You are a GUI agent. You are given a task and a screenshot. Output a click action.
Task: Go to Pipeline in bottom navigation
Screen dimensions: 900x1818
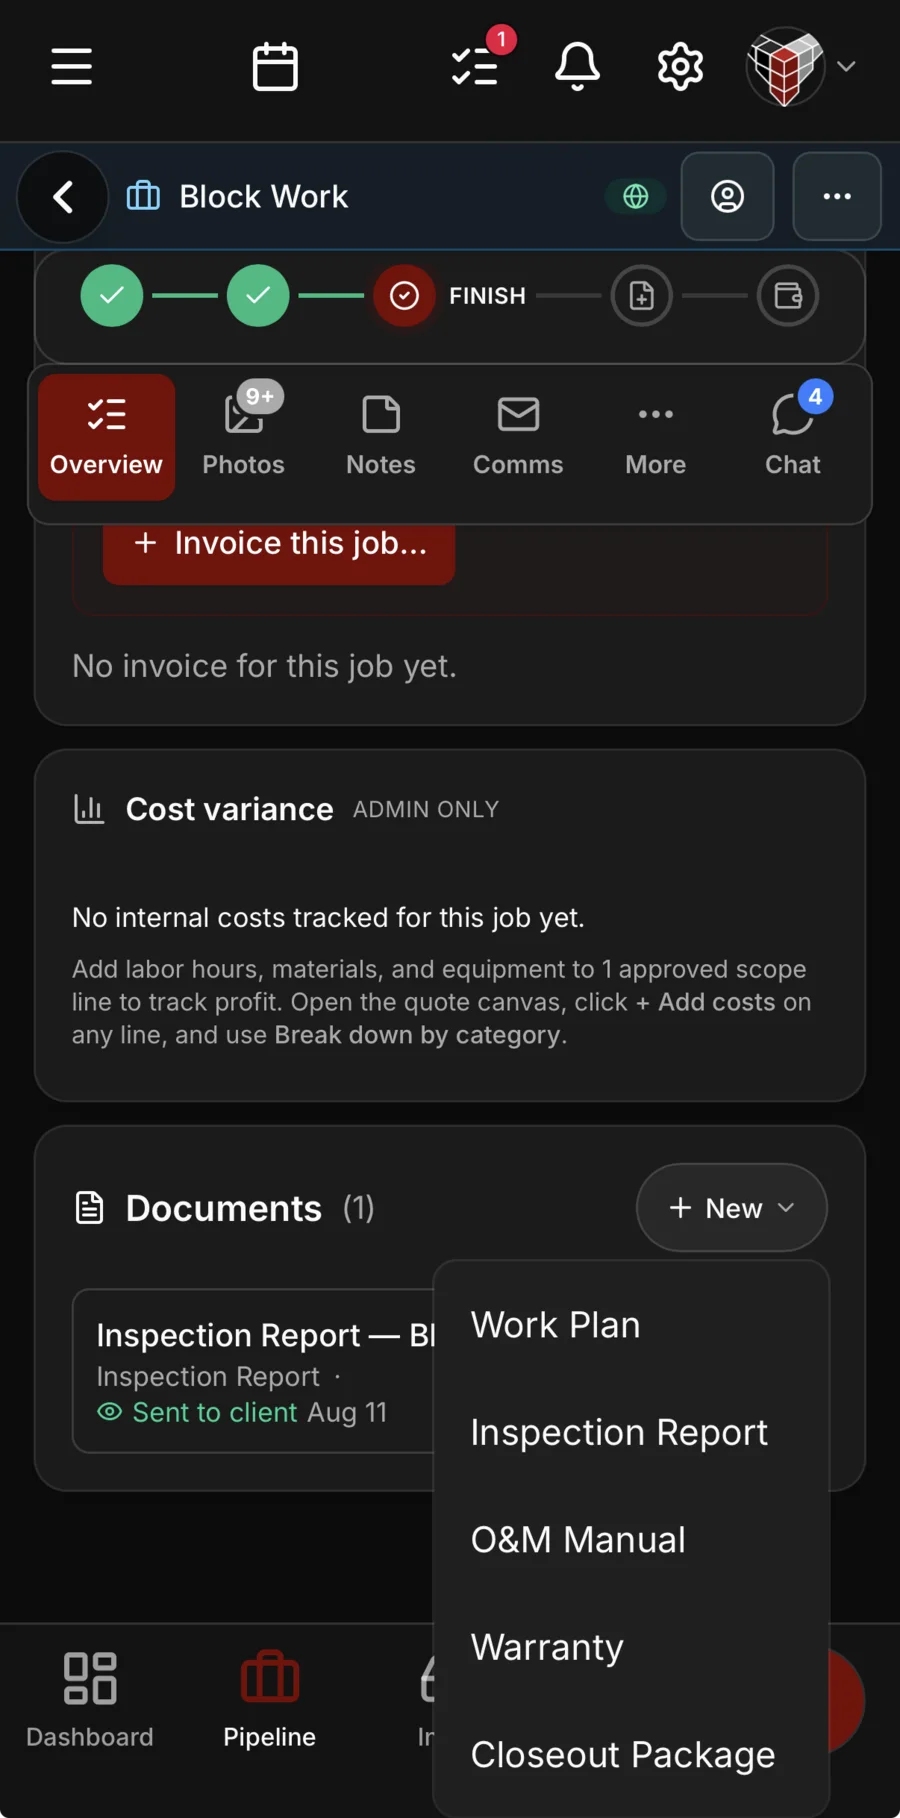click(x=270, y=1700)
